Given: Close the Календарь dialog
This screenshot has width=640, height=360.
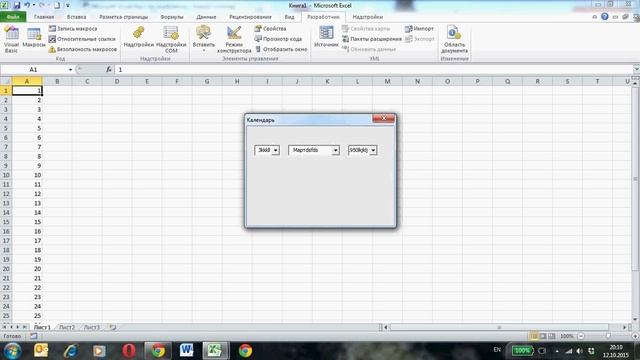Looking at the screenshot, I should pos(383,118).
